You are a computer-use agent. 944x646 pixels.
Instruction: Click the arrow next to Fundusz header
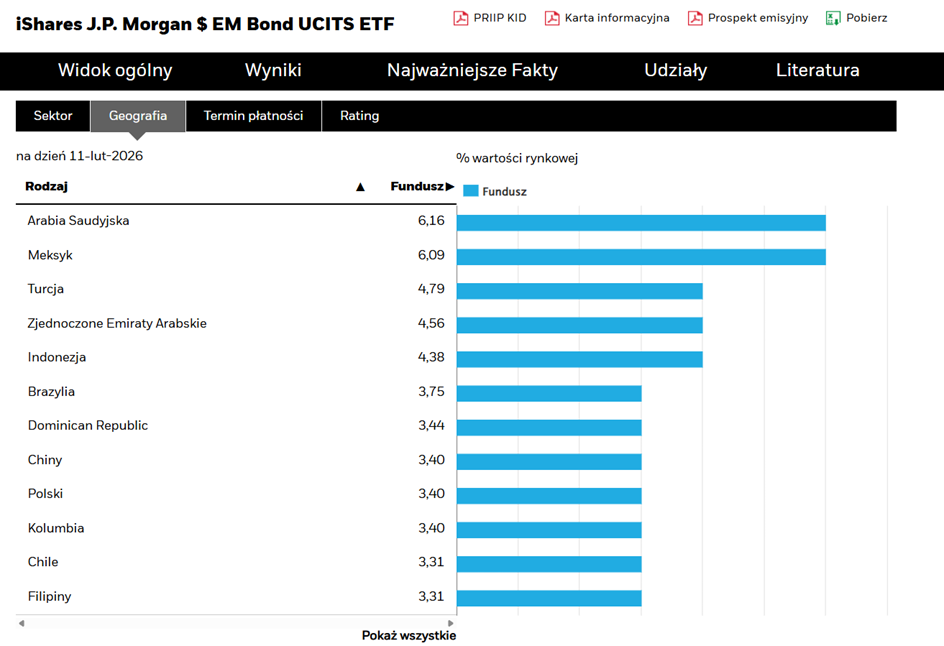click(450, 187)
